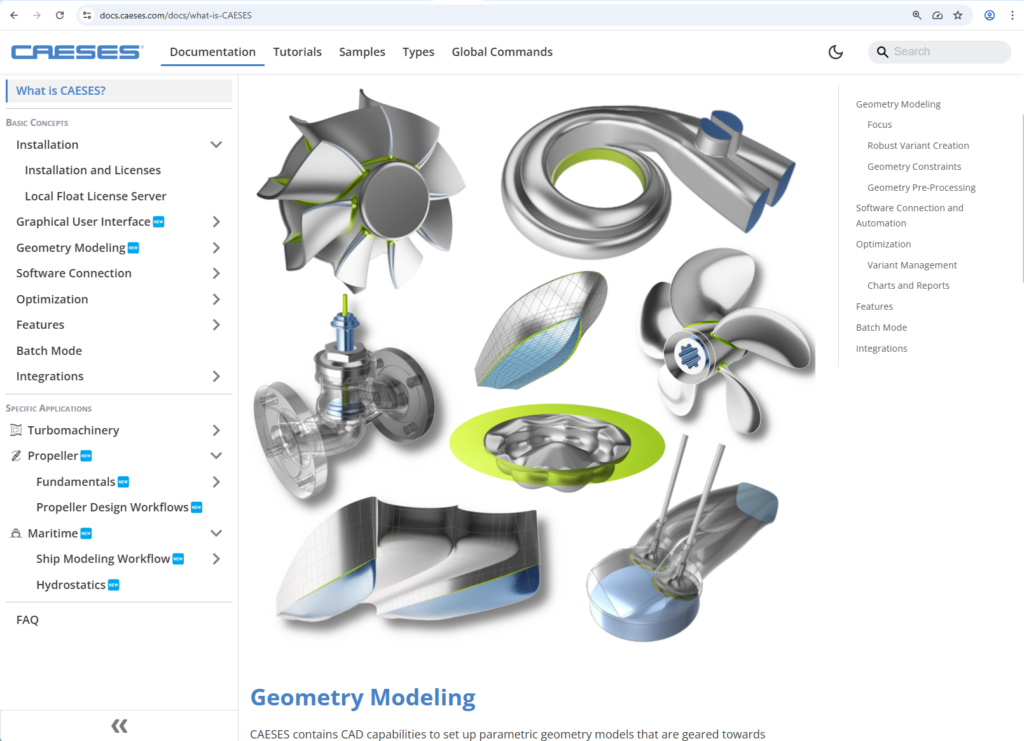This screenshot has height=741, width=1024.
Task: Click the Turbomachinery icon in sidebar
Action: (16, 430)
